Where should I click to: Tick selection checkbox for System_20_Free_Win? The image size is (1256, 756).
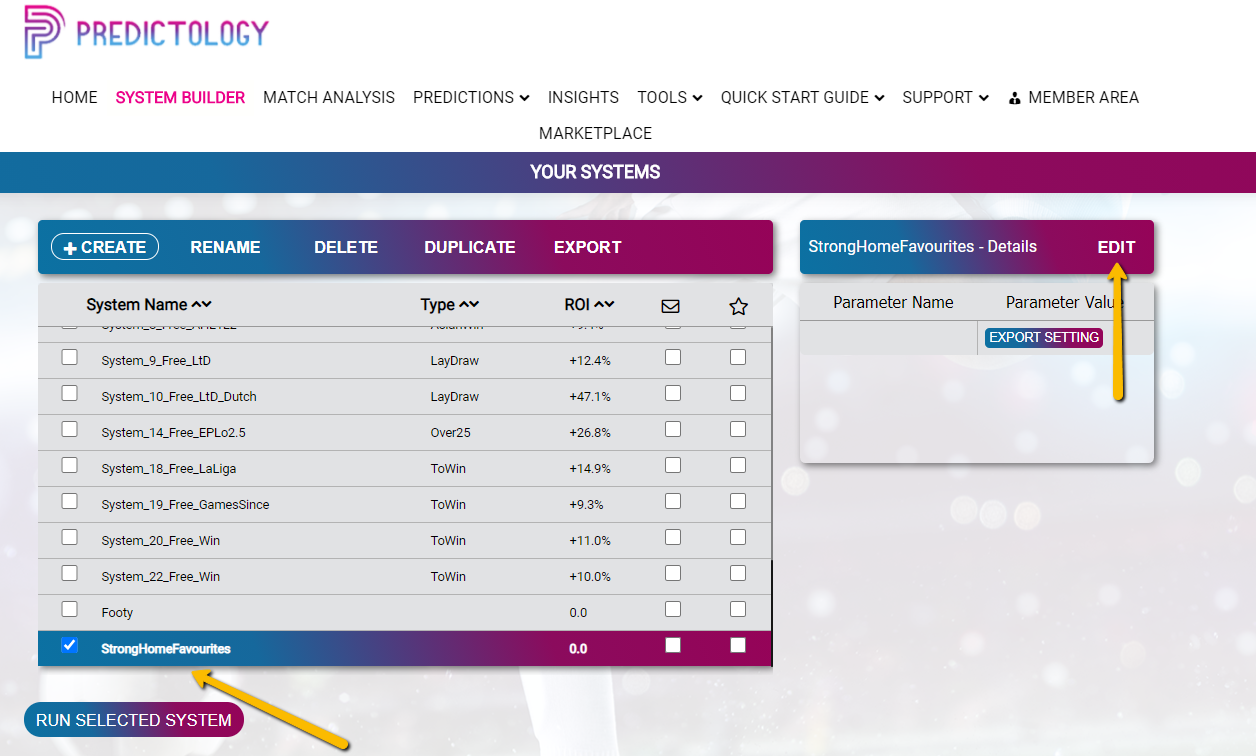(69, 537)
